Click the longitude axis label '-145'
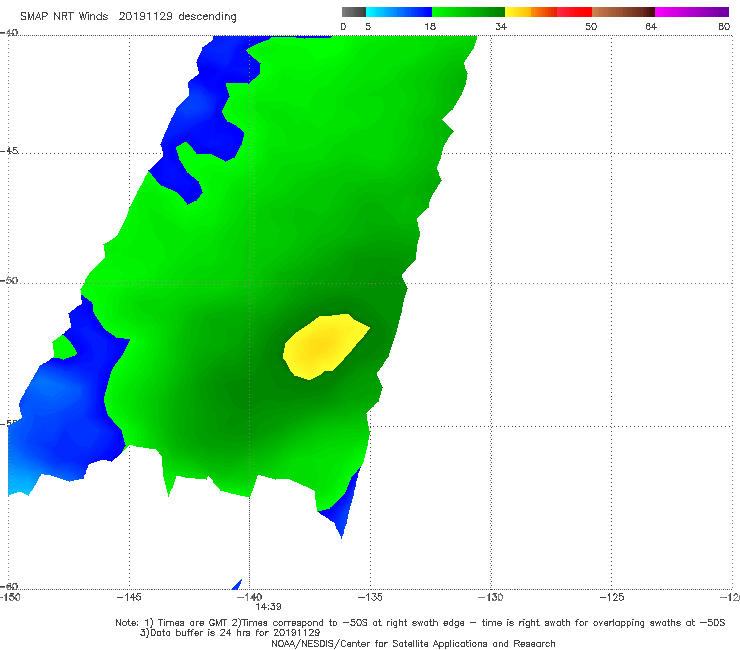This screenshot has height=650, width=740. [x=129, y=597]
